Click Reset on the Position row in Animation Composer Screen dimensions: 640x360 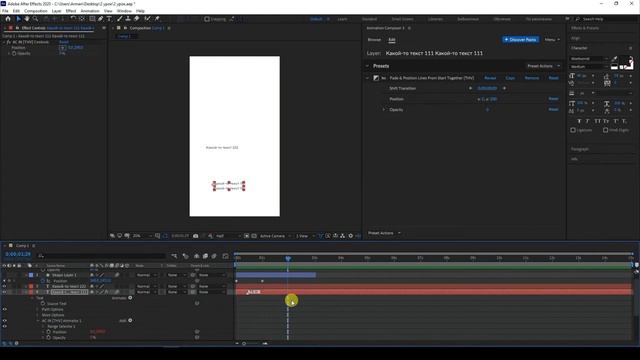(x=553, y=99)
